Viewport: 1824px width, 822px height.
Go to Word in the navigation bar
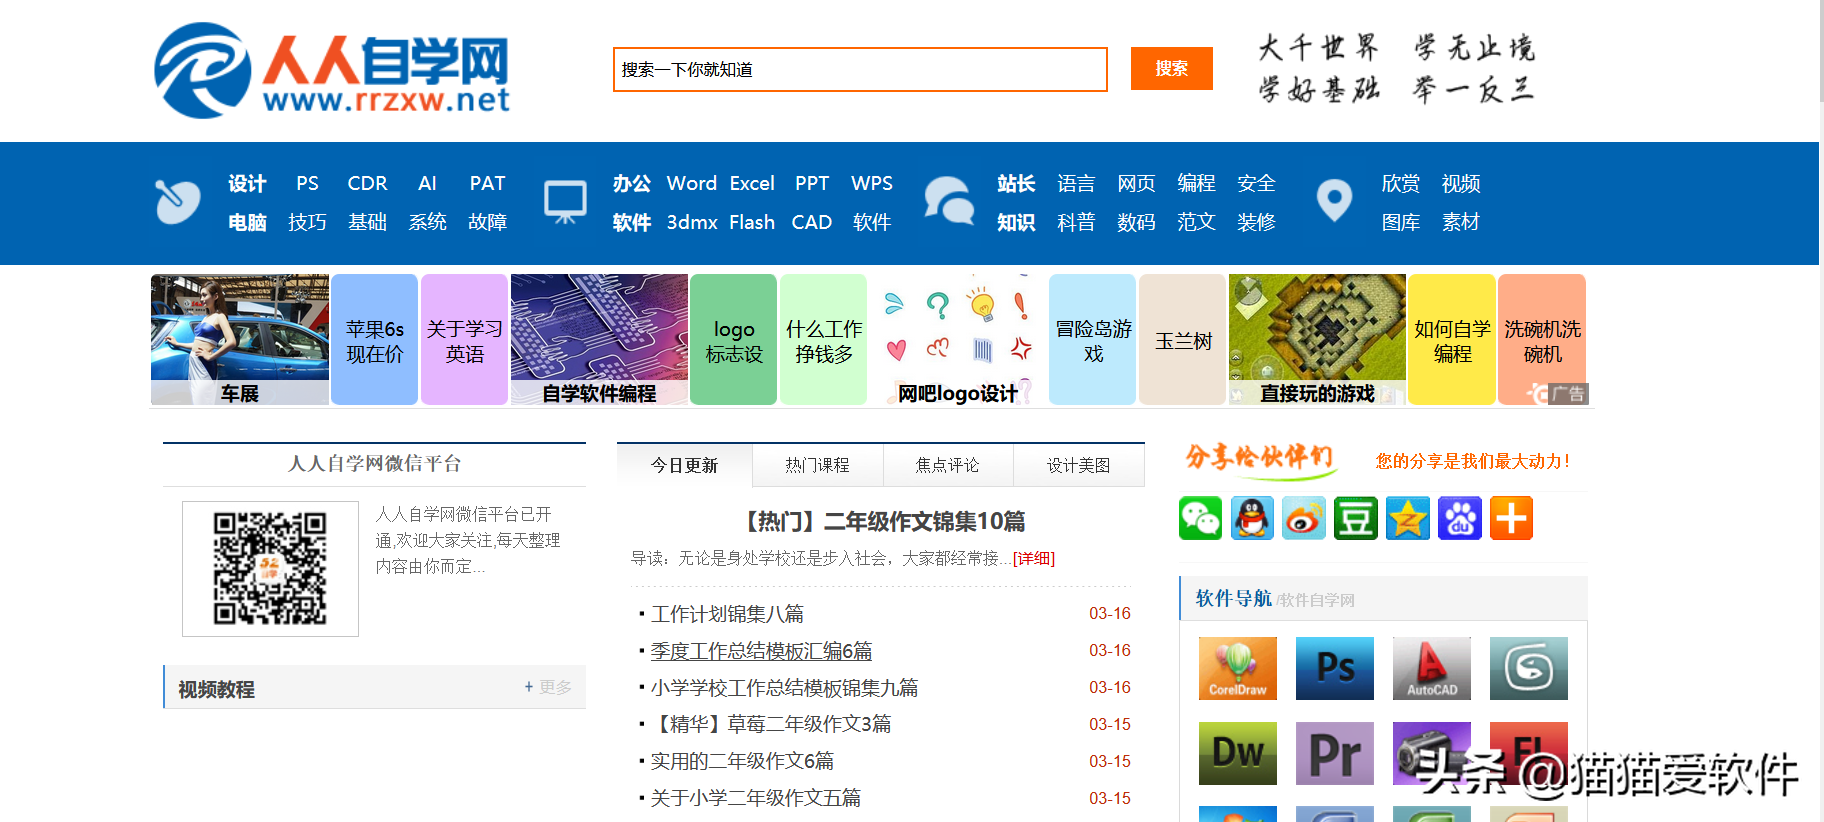tap(692, 183)
